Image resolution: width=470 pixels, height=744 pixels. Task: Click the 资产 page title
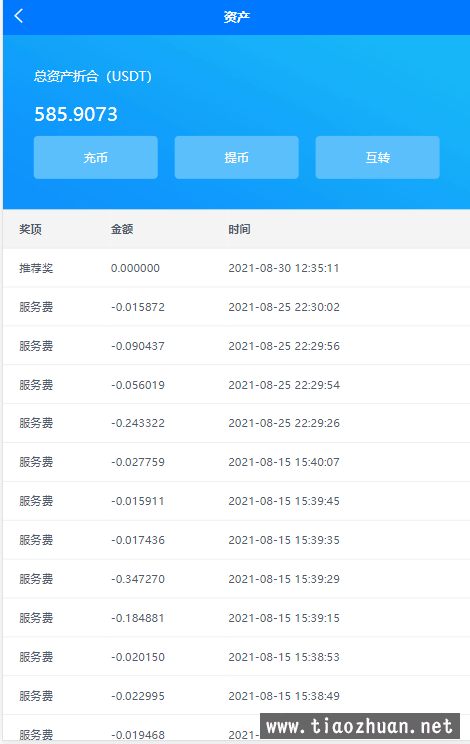pyautogui.click(x=237, y=17)
